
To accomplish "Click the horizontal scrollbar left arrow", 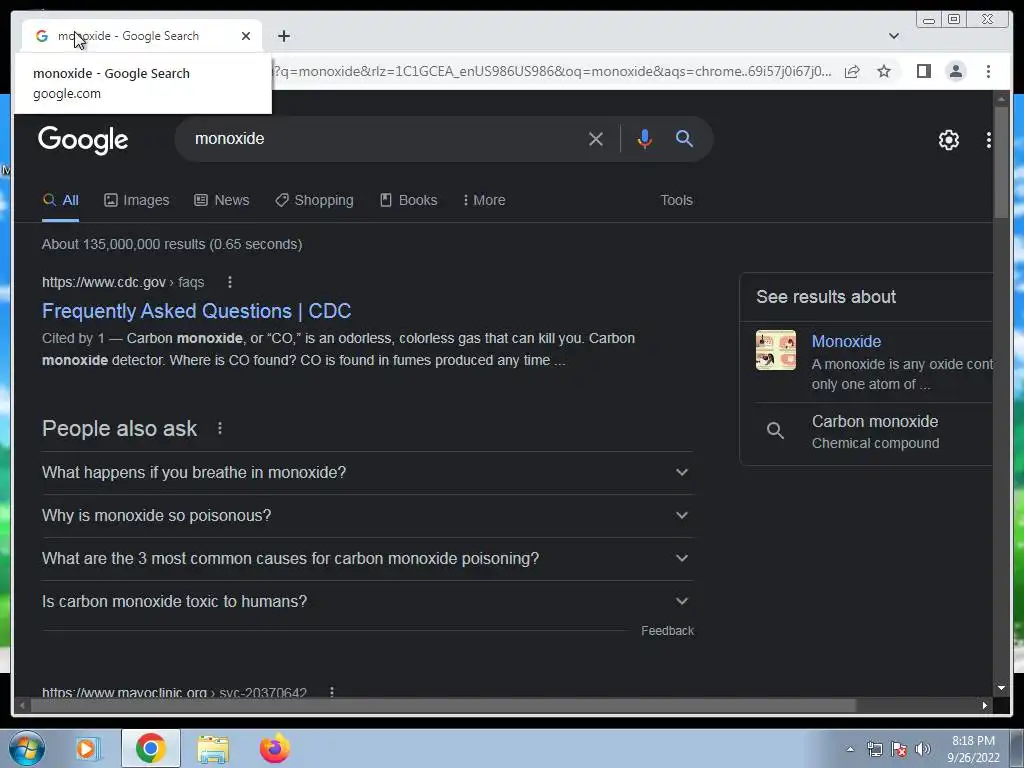I will point(22,705).
